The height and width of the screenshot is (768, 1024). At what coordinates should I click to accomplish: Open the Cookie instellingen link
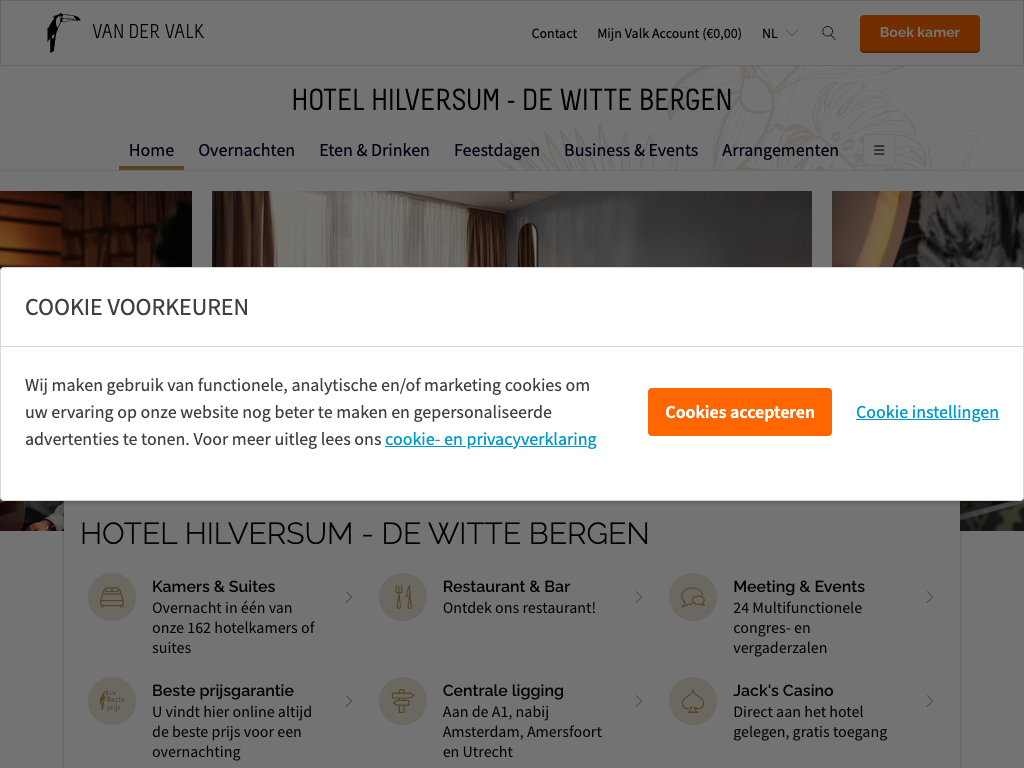pos(927,412)
